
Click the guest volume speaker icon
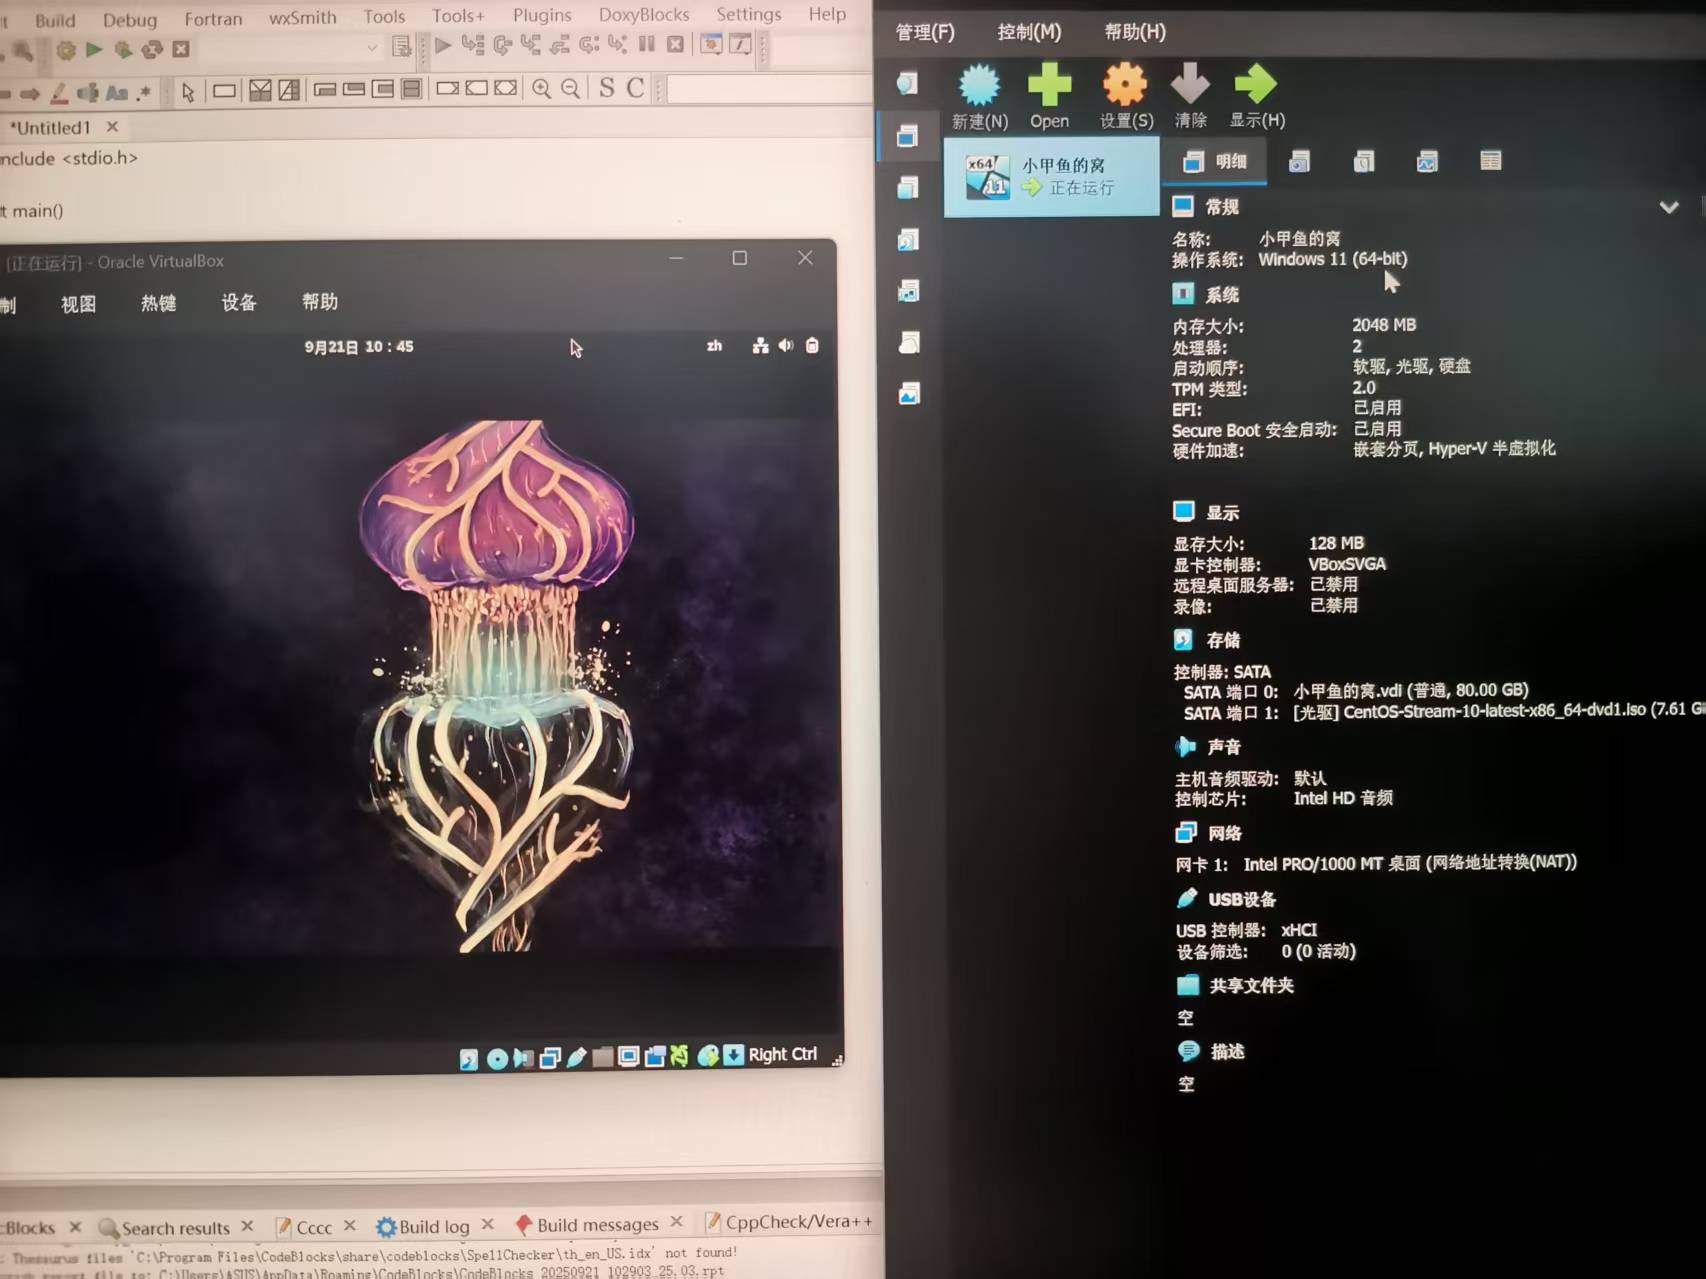pos(786,346)
